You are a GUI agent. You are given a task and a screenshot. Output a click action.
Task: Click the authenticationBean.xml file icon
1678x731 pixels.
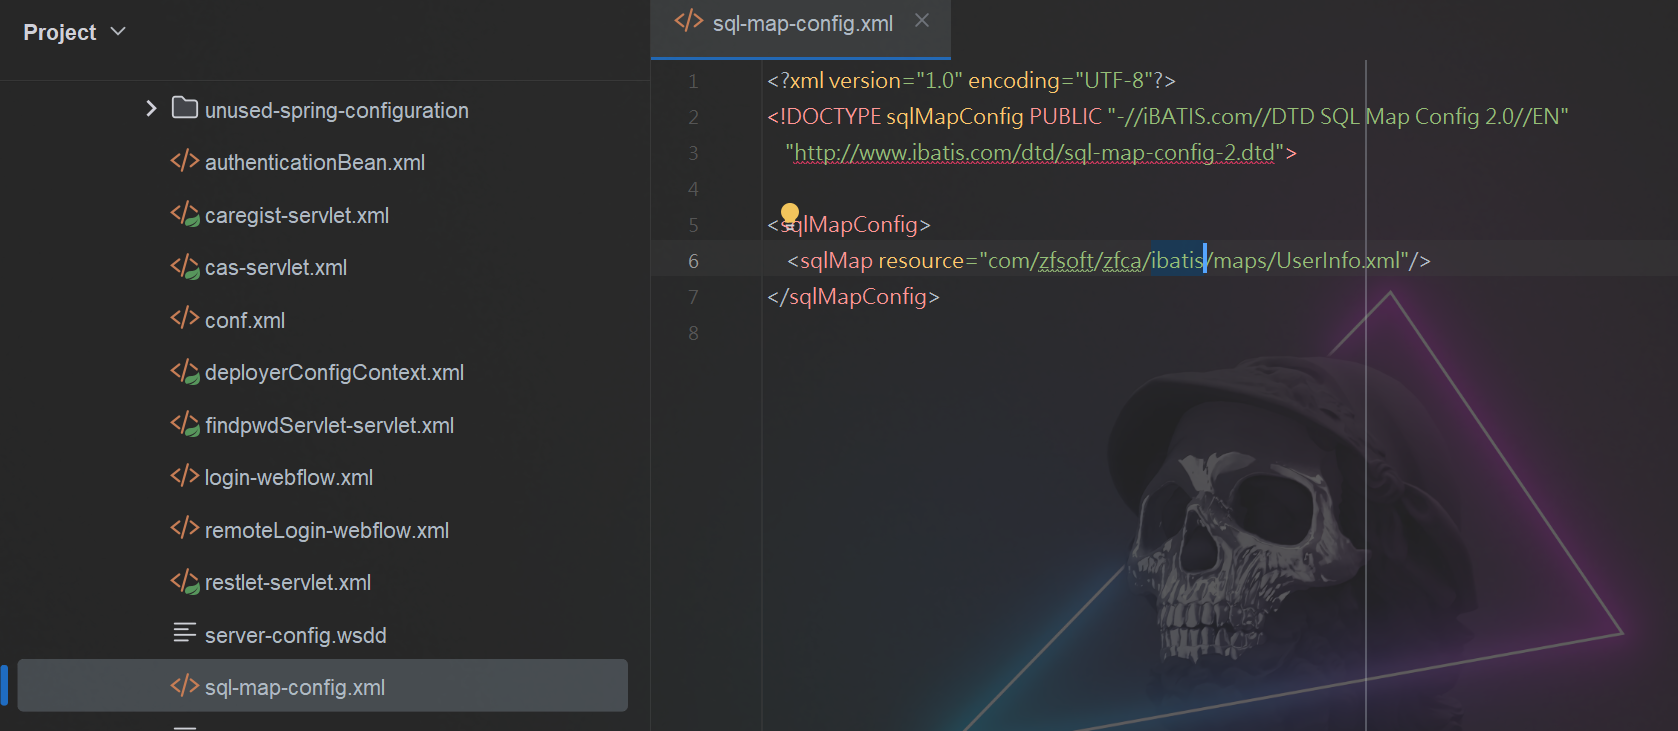[x=184, y=162]
